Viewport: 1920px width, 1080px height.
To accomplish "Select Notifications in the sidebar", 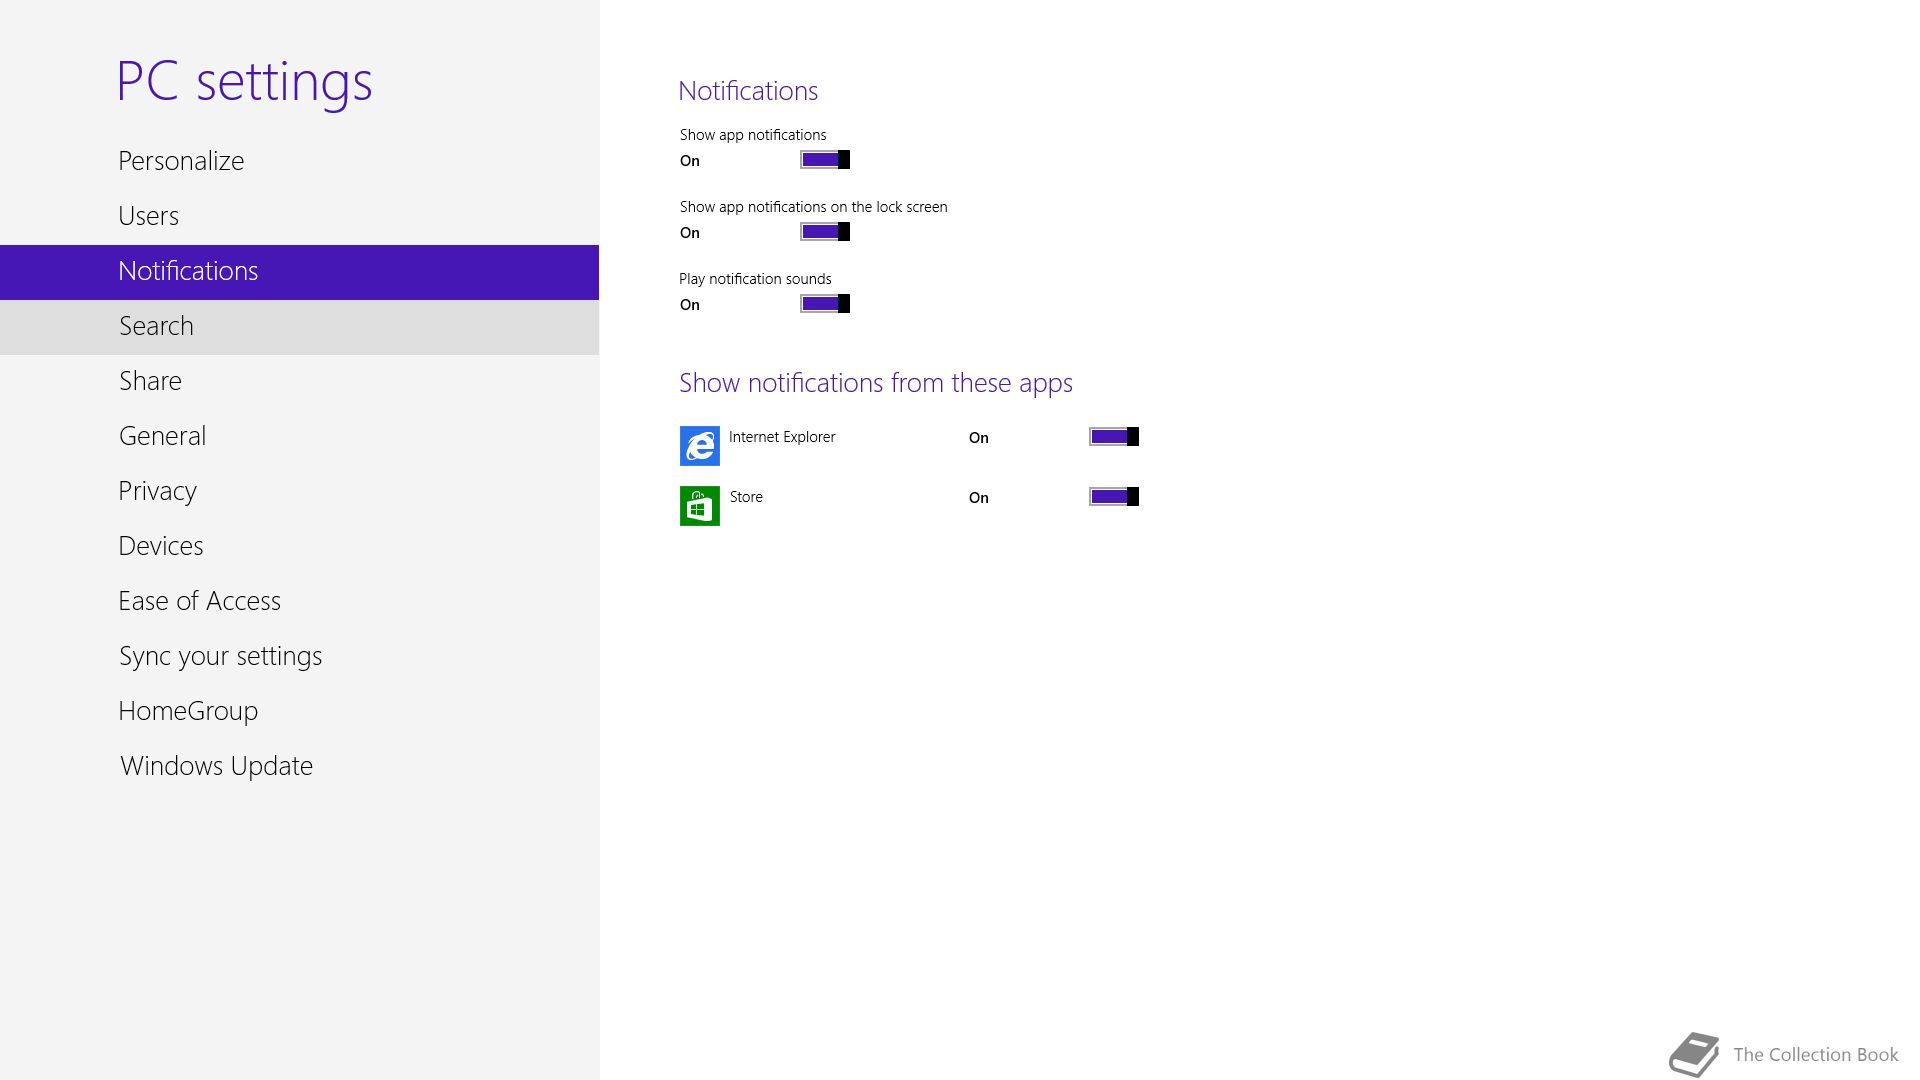I will click(x=299, y=272).
